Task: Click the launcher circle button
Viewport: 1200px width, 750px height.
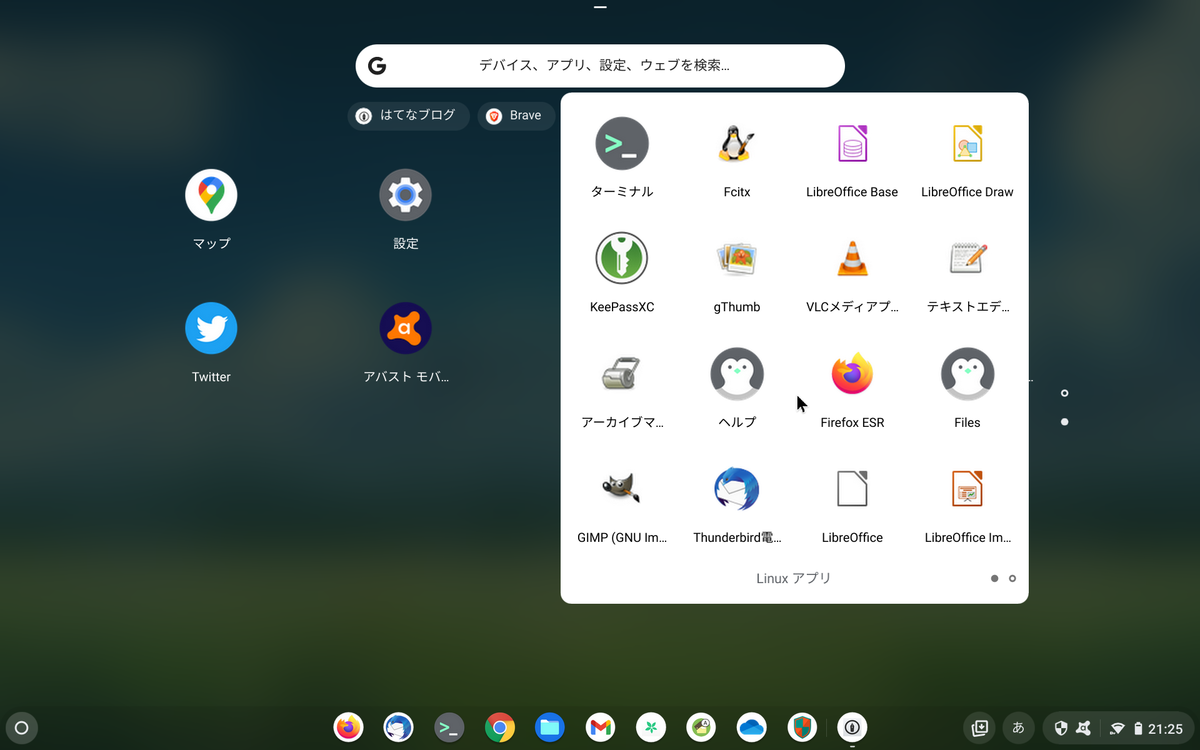Action: pyautogui.click(x=22, y=728)
